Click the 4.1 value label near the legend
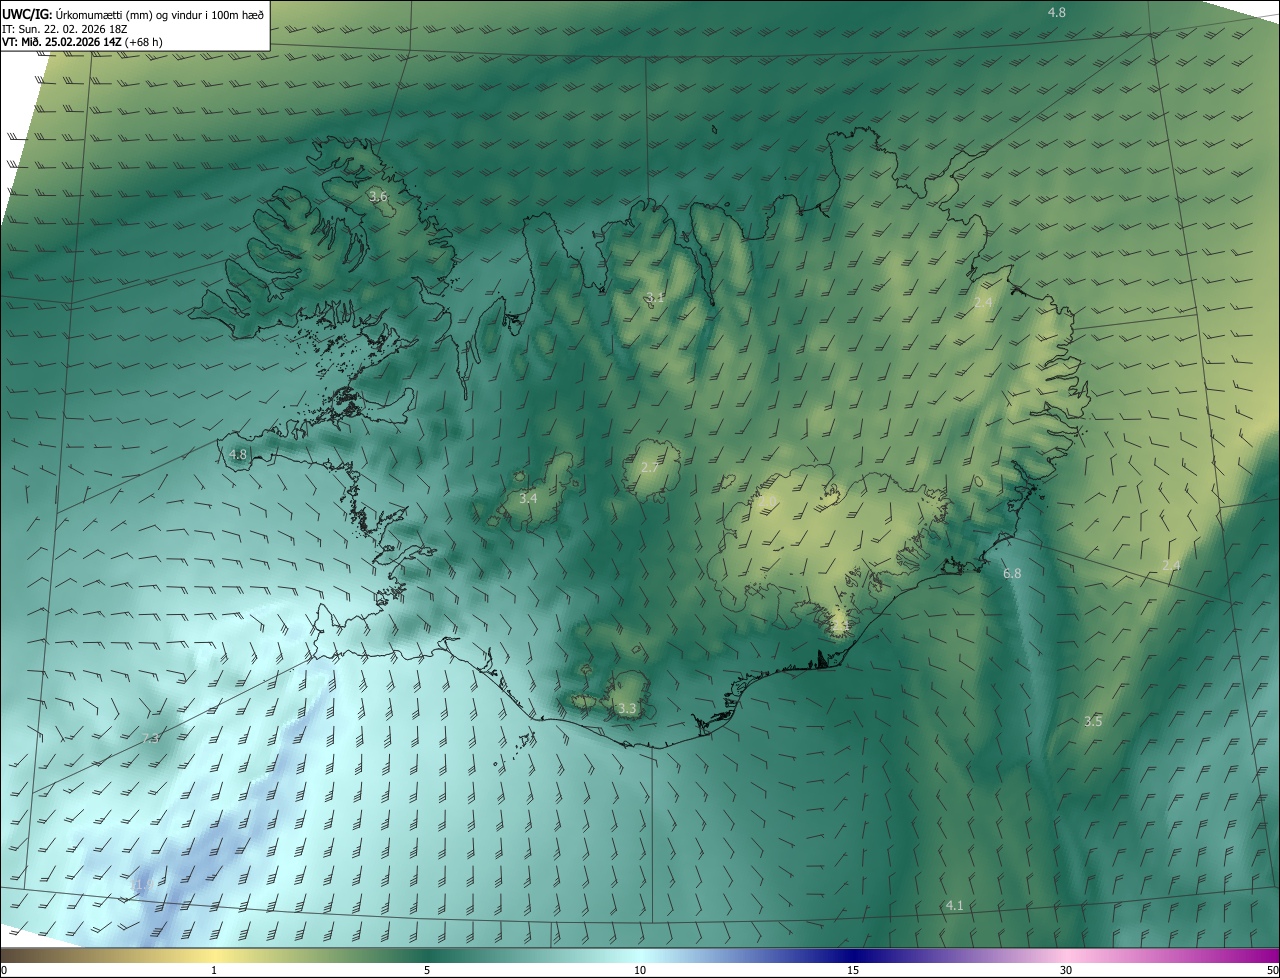The height and width of the screenshot is (978, 1280). click(x=954, y=906)
